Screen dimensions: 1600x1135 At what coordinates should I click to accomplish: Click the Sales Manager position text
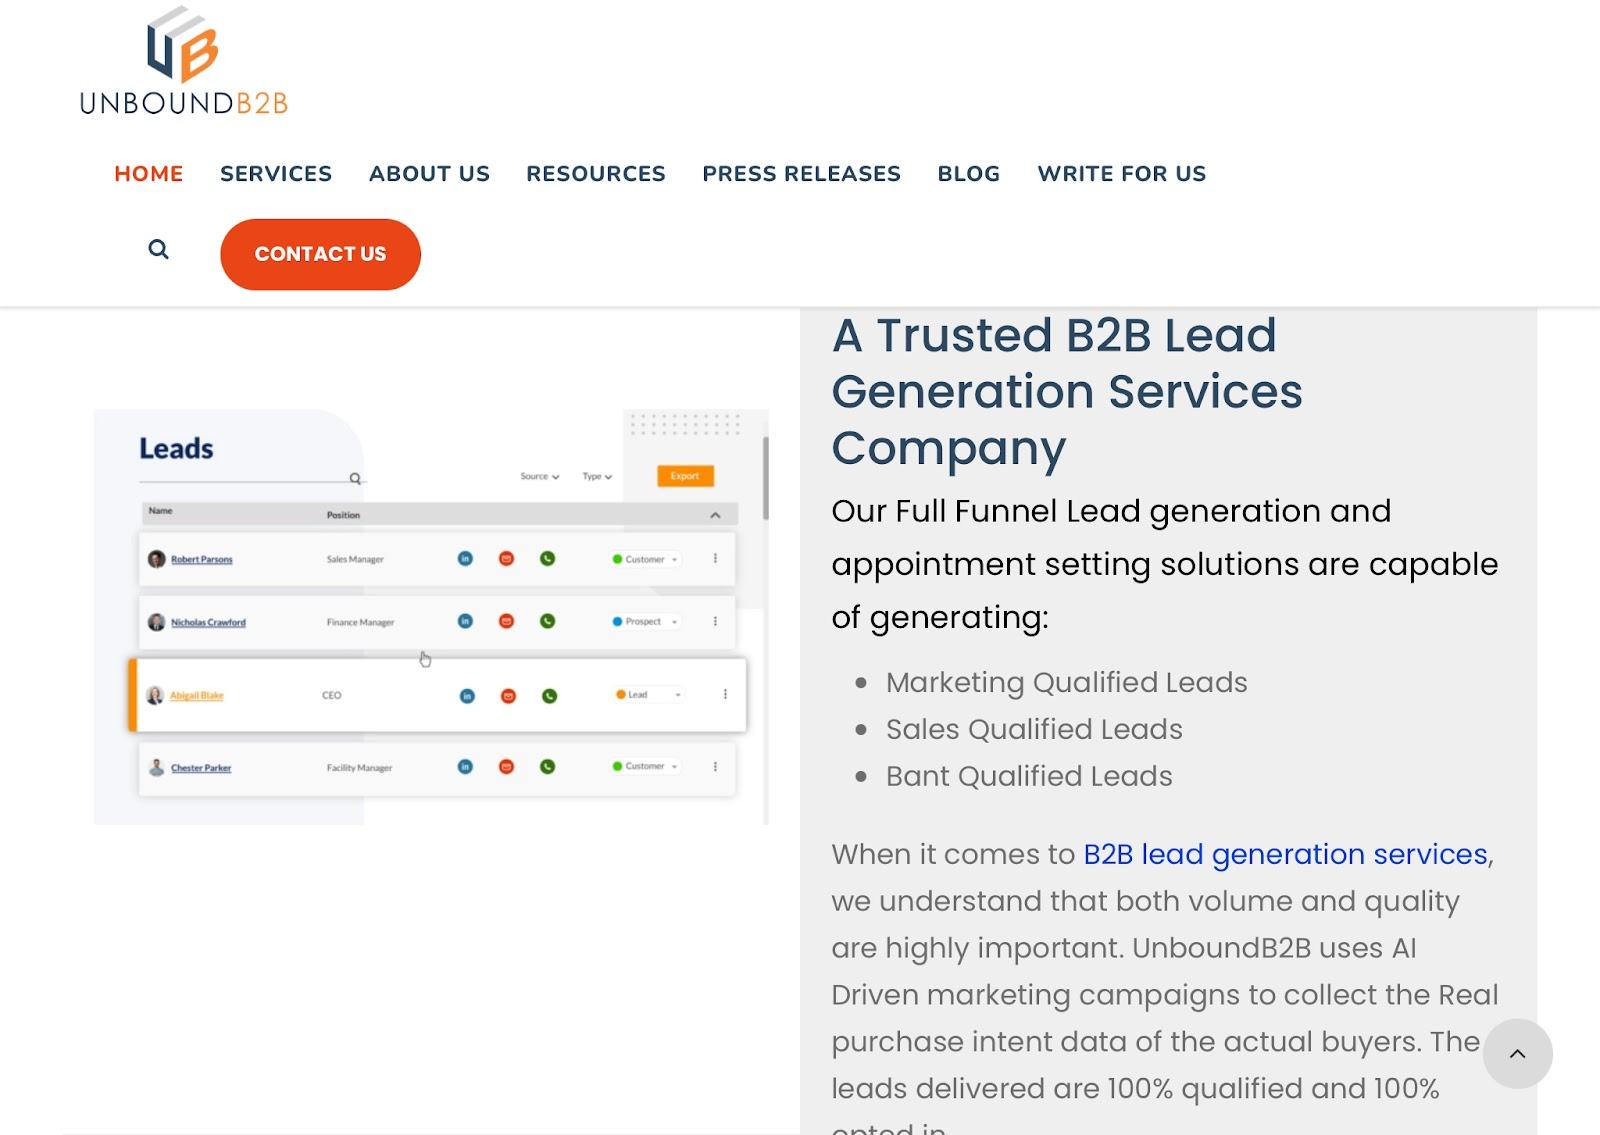coord(355,559)
